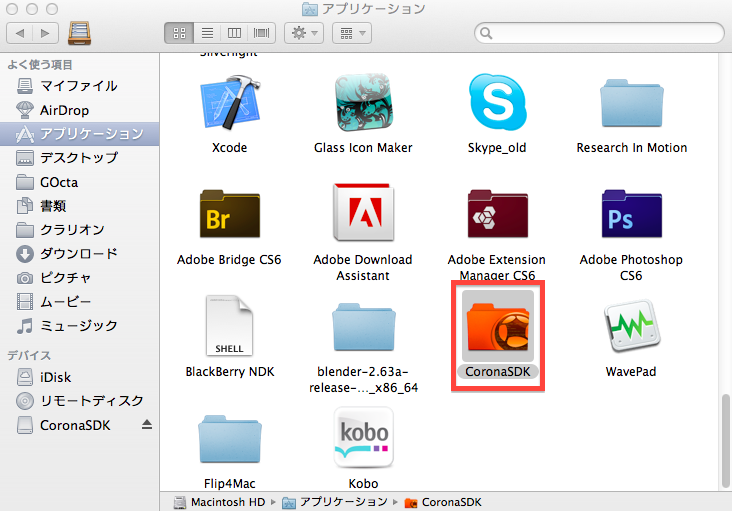Open デスクトップ in the sidebar

click(x=79, y=158)
